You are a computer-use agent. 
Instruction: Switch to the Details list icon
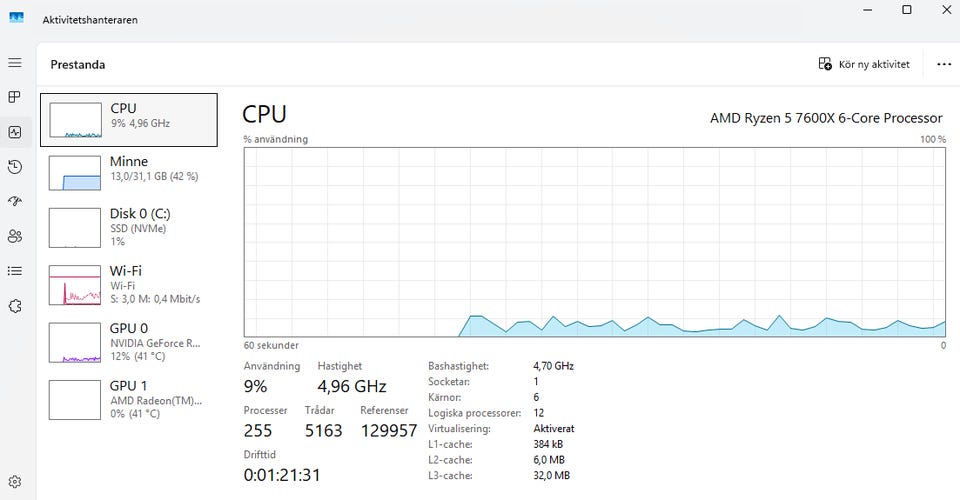coord(14,270)
